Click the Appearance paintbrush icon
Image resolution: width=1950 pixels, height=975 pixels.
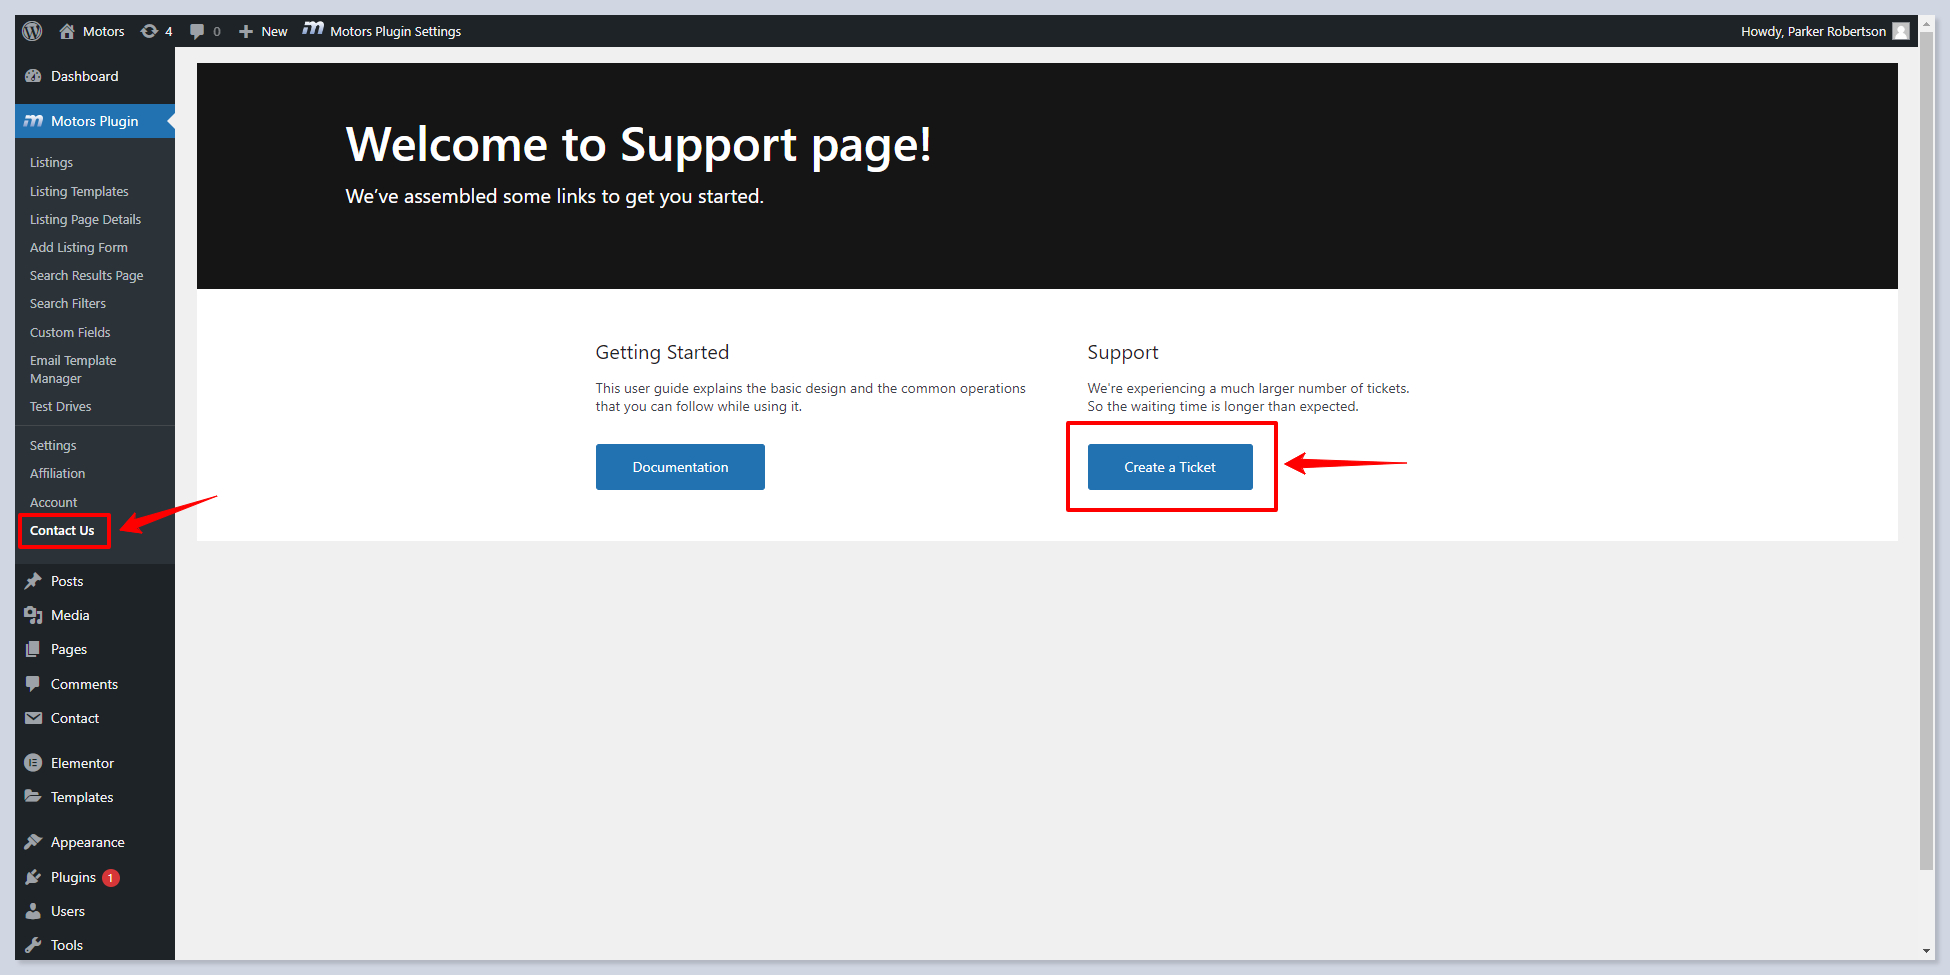pyautogui.click(x=33, y=842)
